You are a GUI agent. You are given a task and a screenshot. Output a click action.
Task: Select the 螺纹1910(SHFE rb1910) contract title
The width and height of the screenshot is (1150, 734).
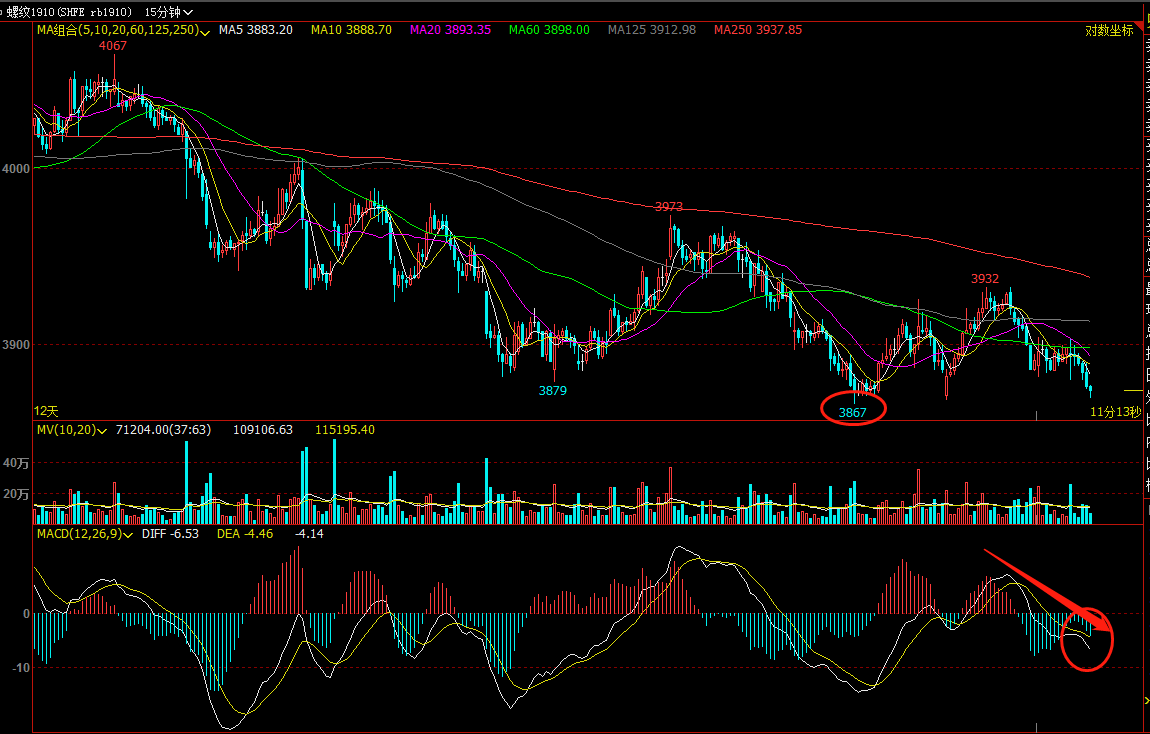point(70,12)
